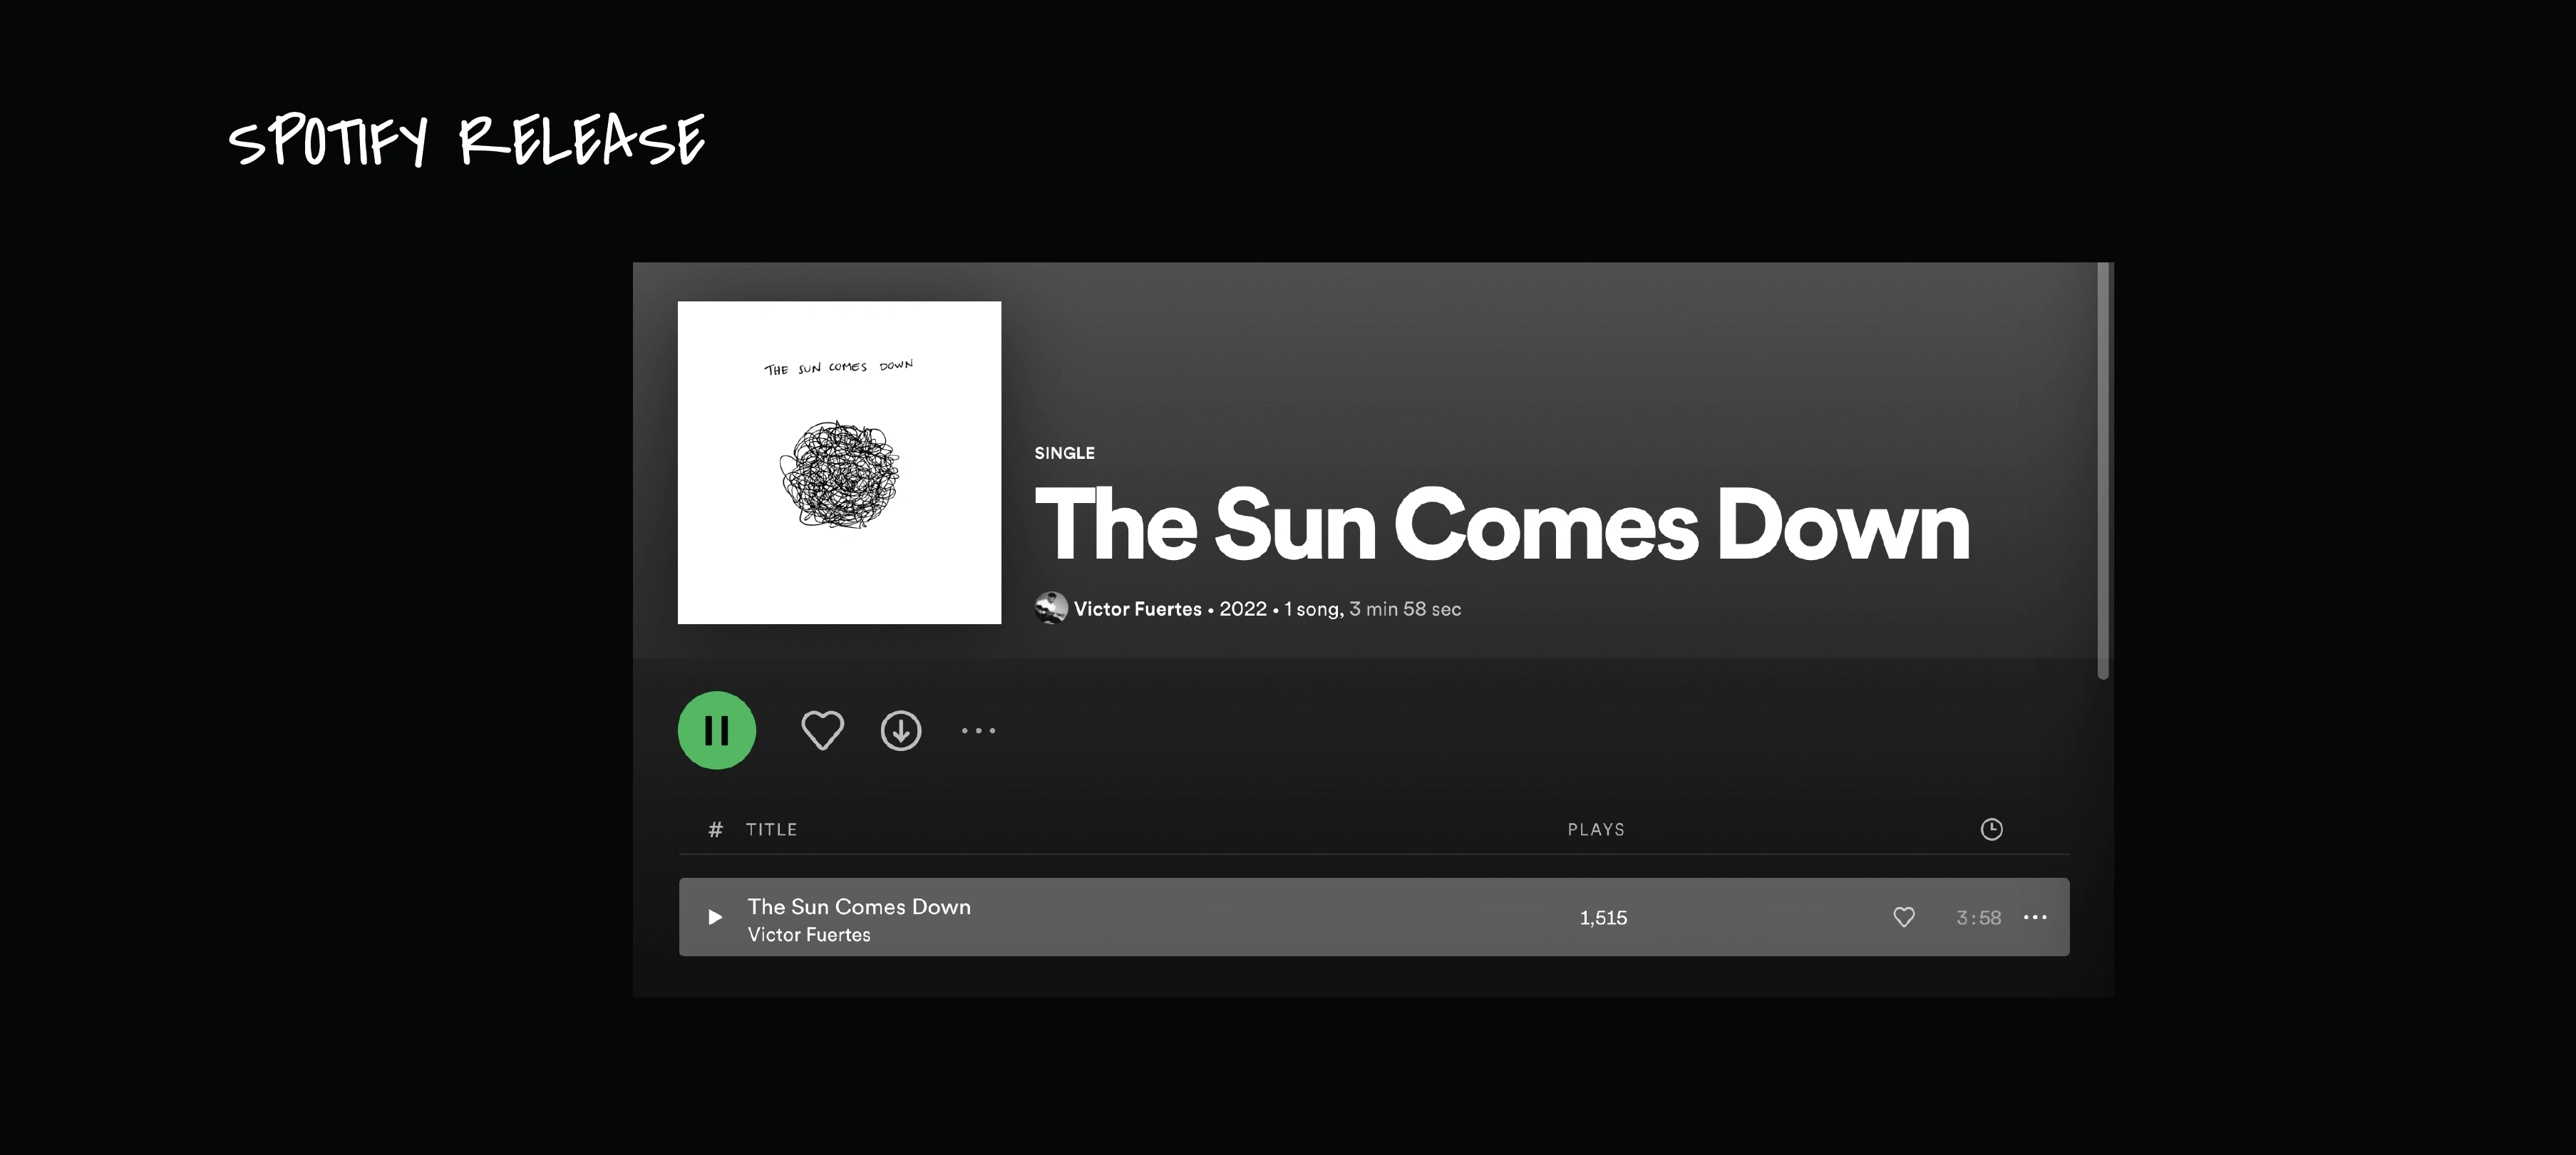Screen dimensions: 2576x1155
Task: Click the clock duration column icon
Action: [1991, 829]
